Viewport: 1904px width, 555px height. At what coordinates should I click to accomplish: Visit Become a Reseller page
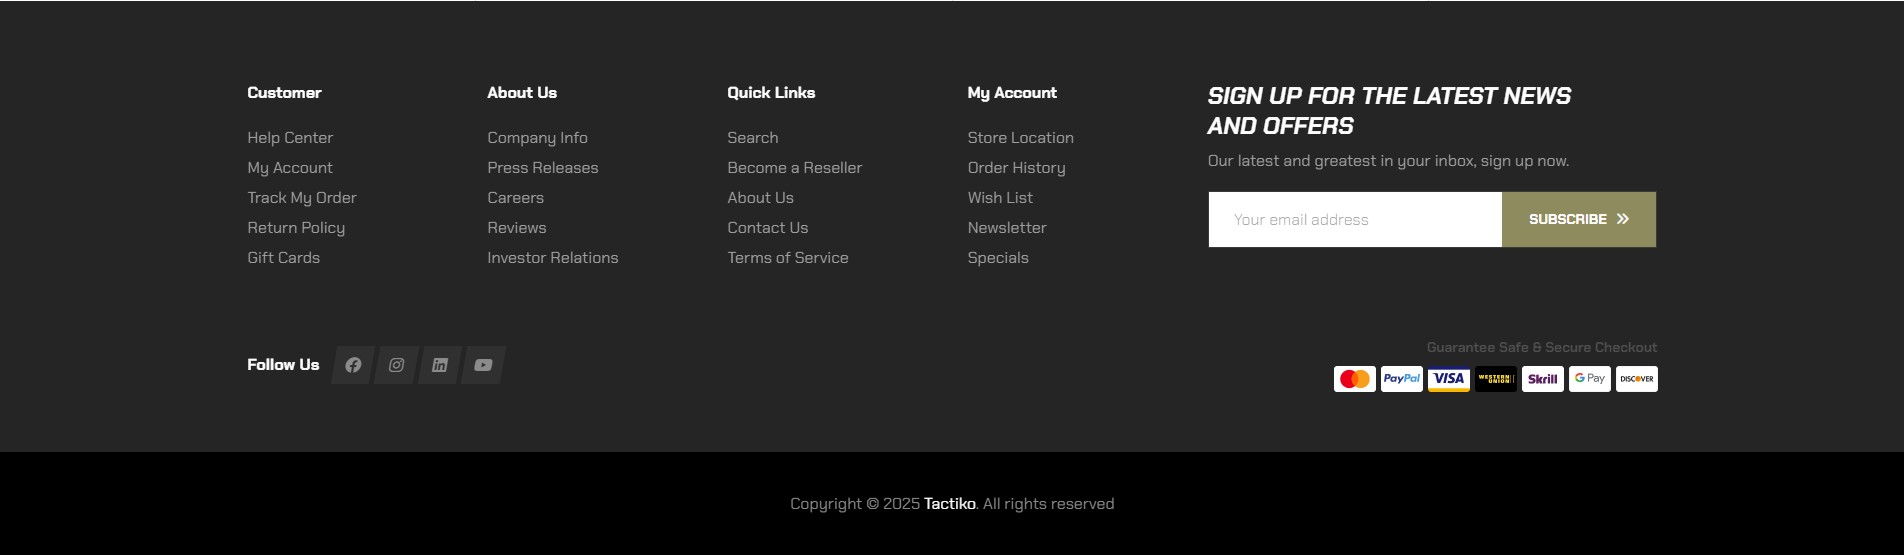click(795, 168)
